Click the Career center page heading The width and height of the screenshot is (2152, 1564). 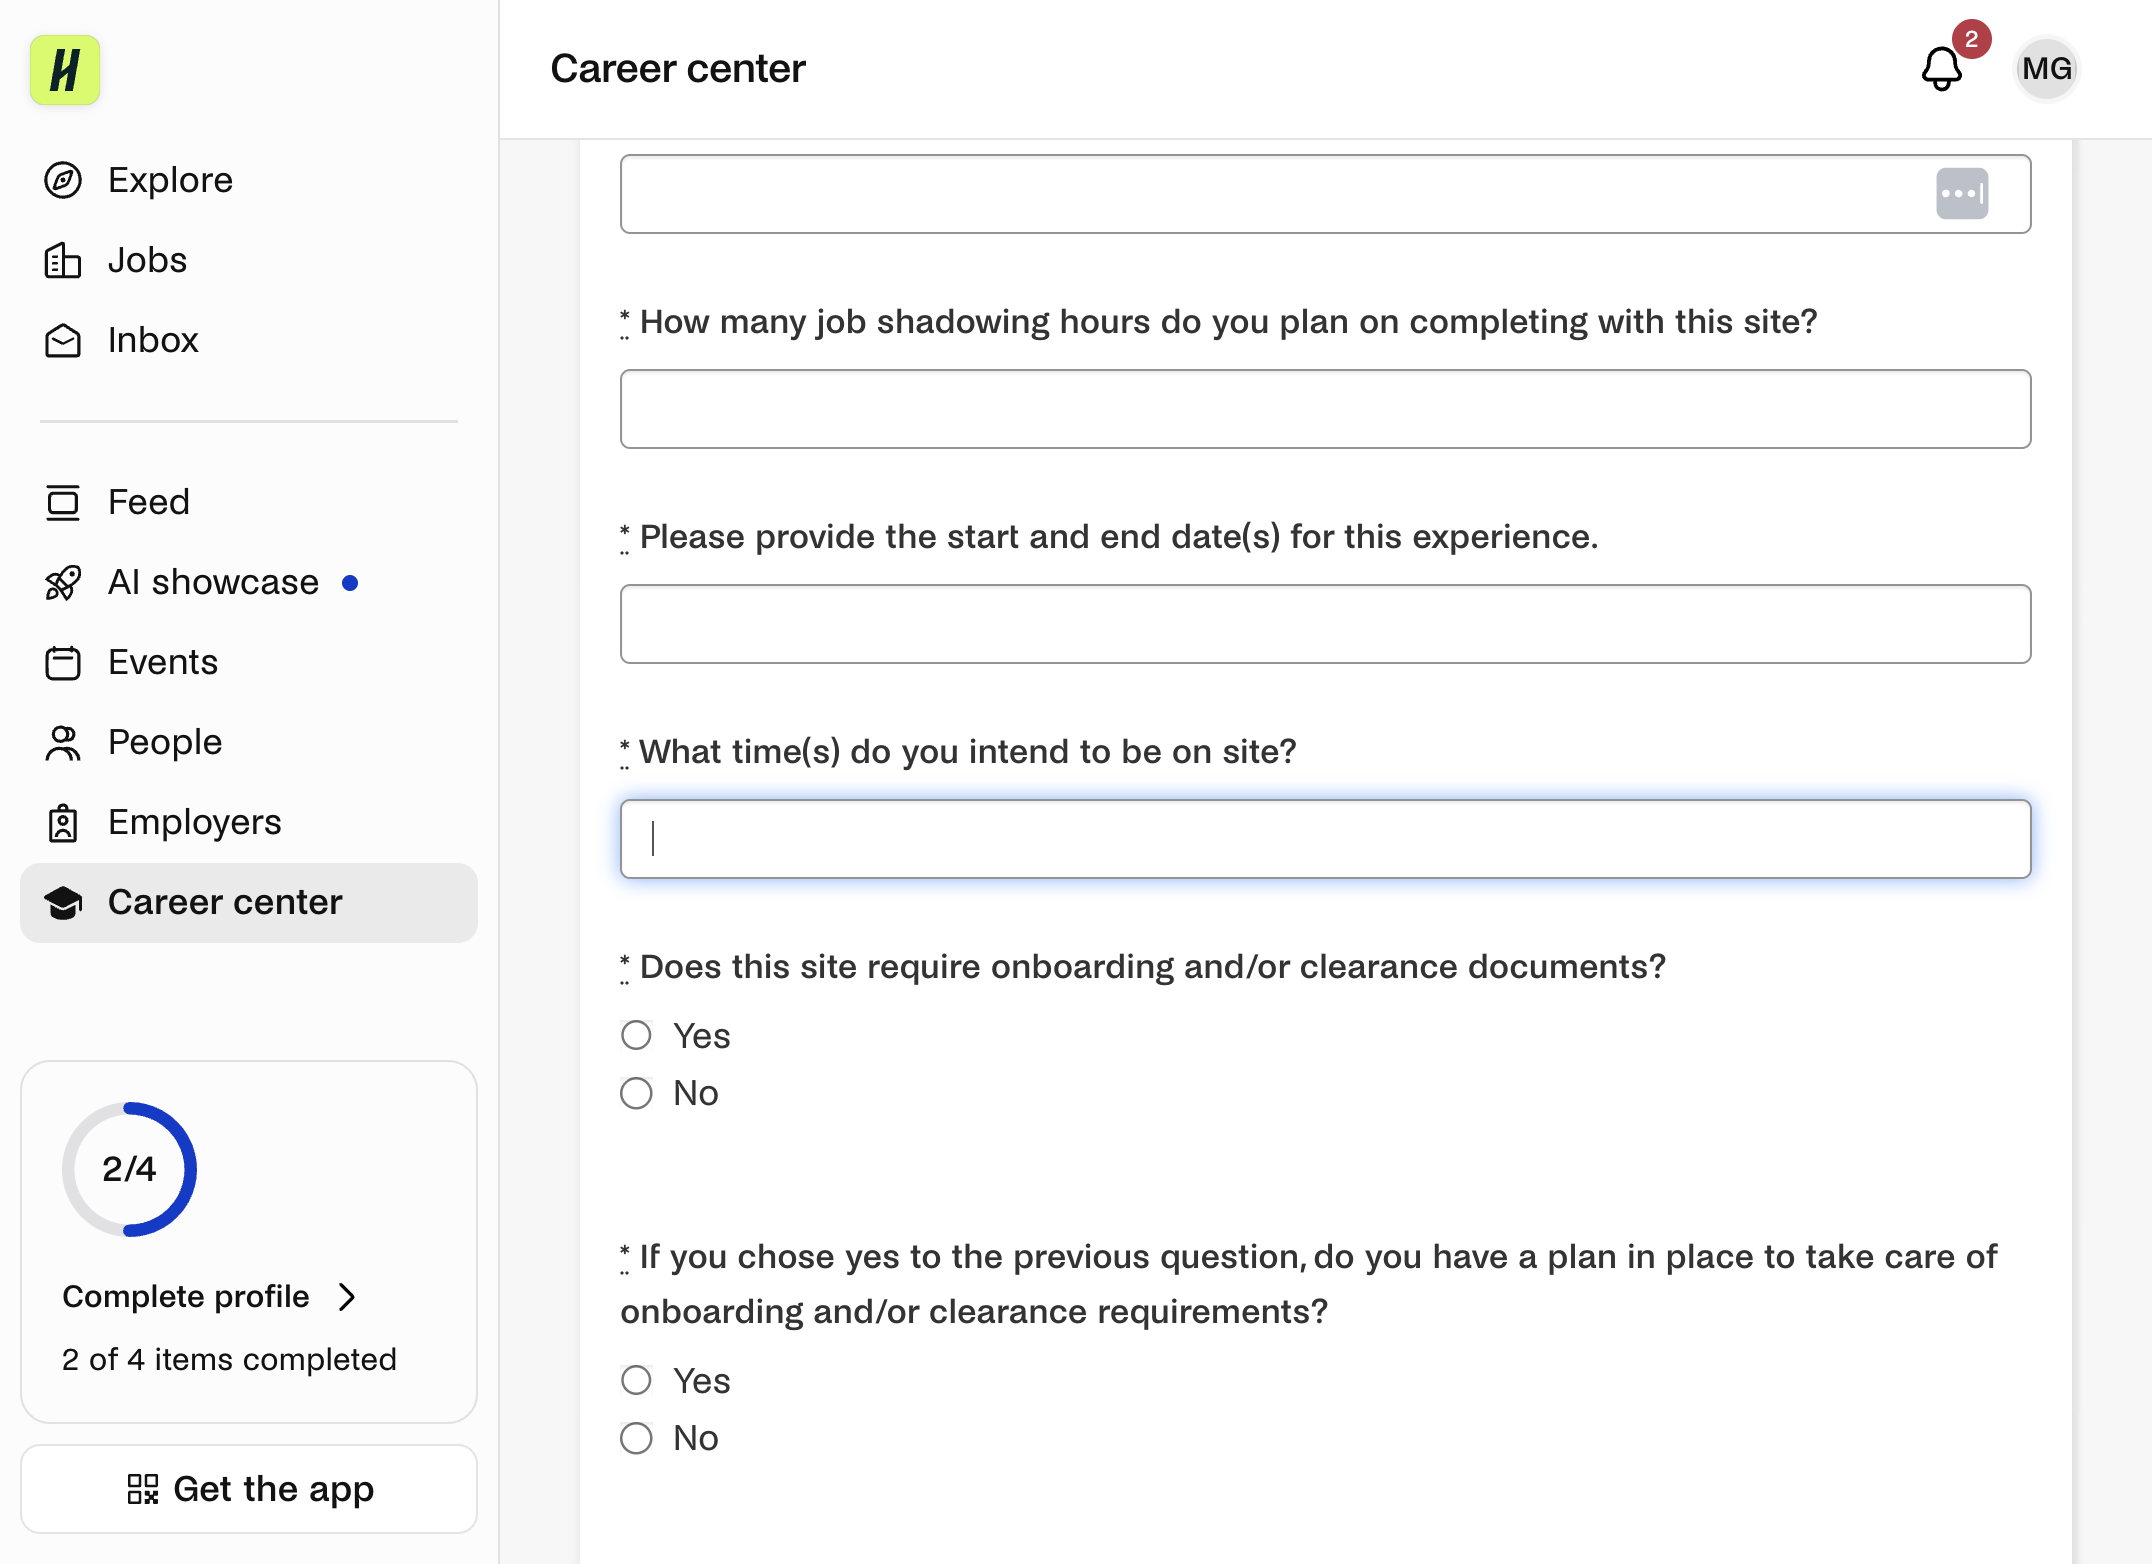click(x=678, y=69)
